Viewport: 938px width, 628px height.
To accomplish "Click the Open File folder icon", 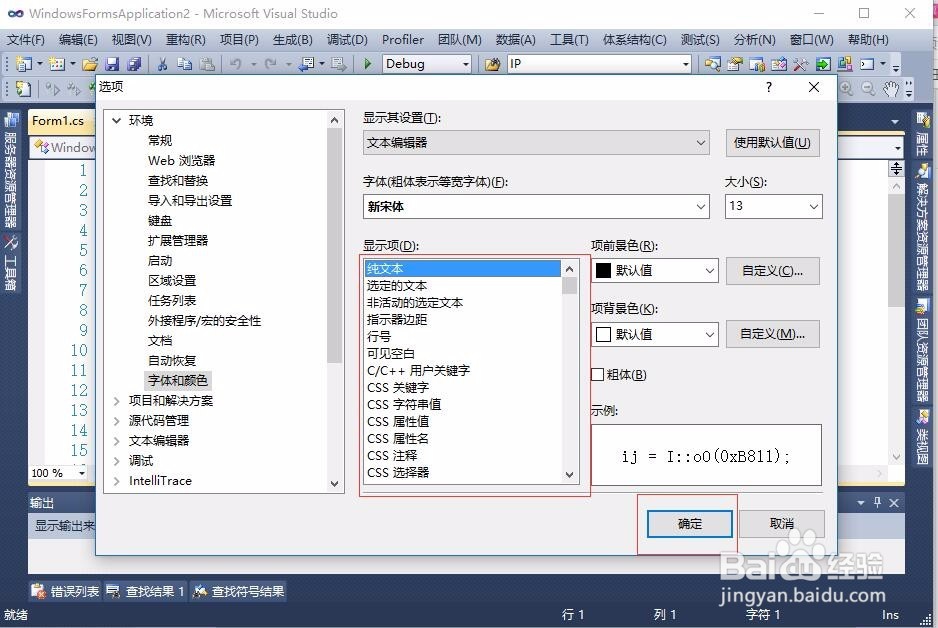I will click(90, 63).
